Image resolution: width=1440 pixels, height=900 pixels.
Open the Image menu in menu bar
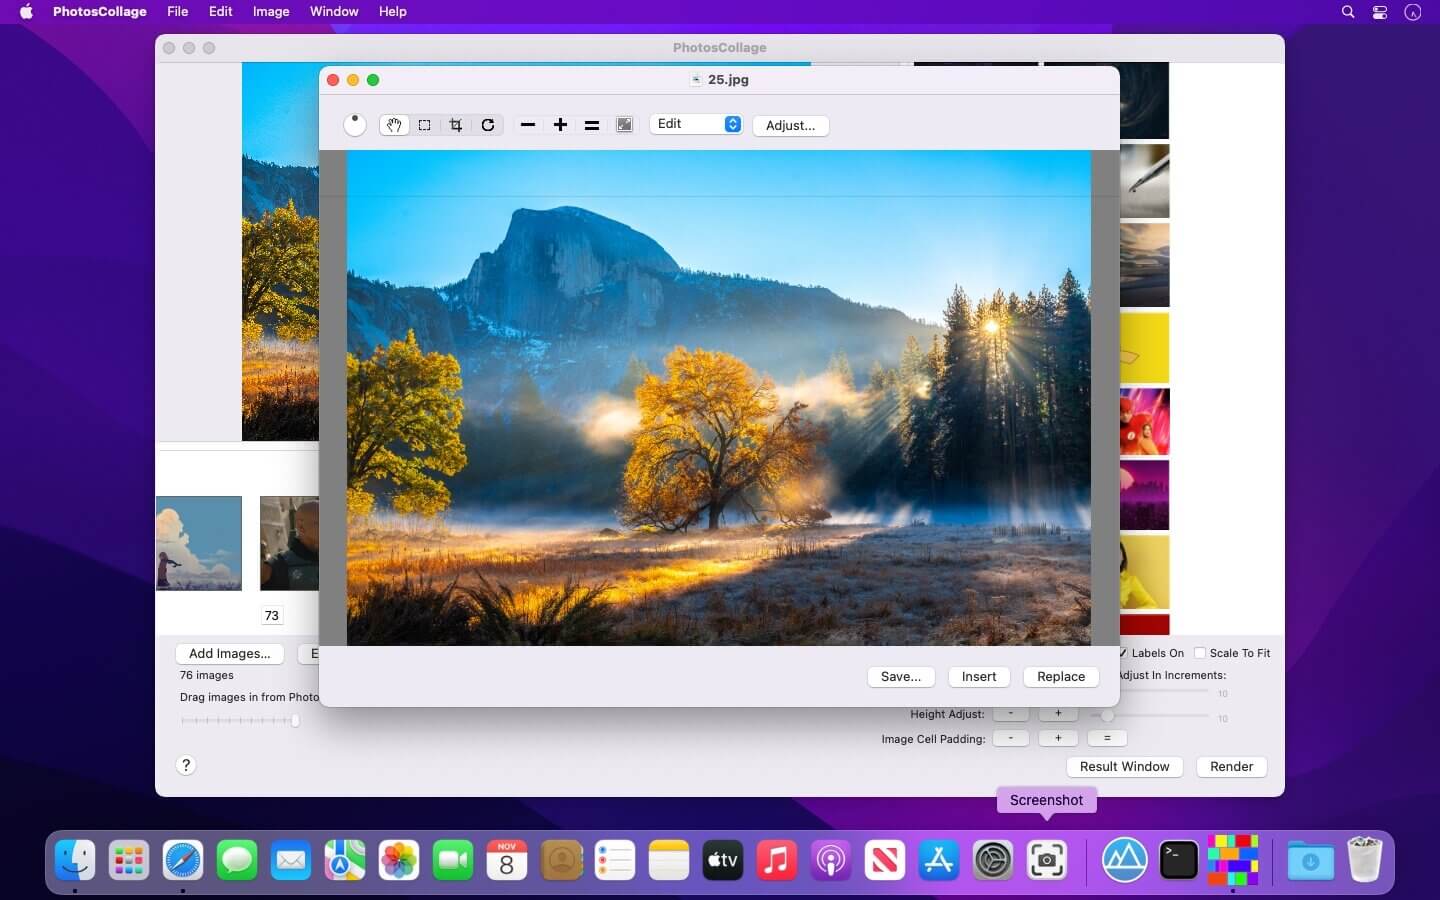point(270,12)
